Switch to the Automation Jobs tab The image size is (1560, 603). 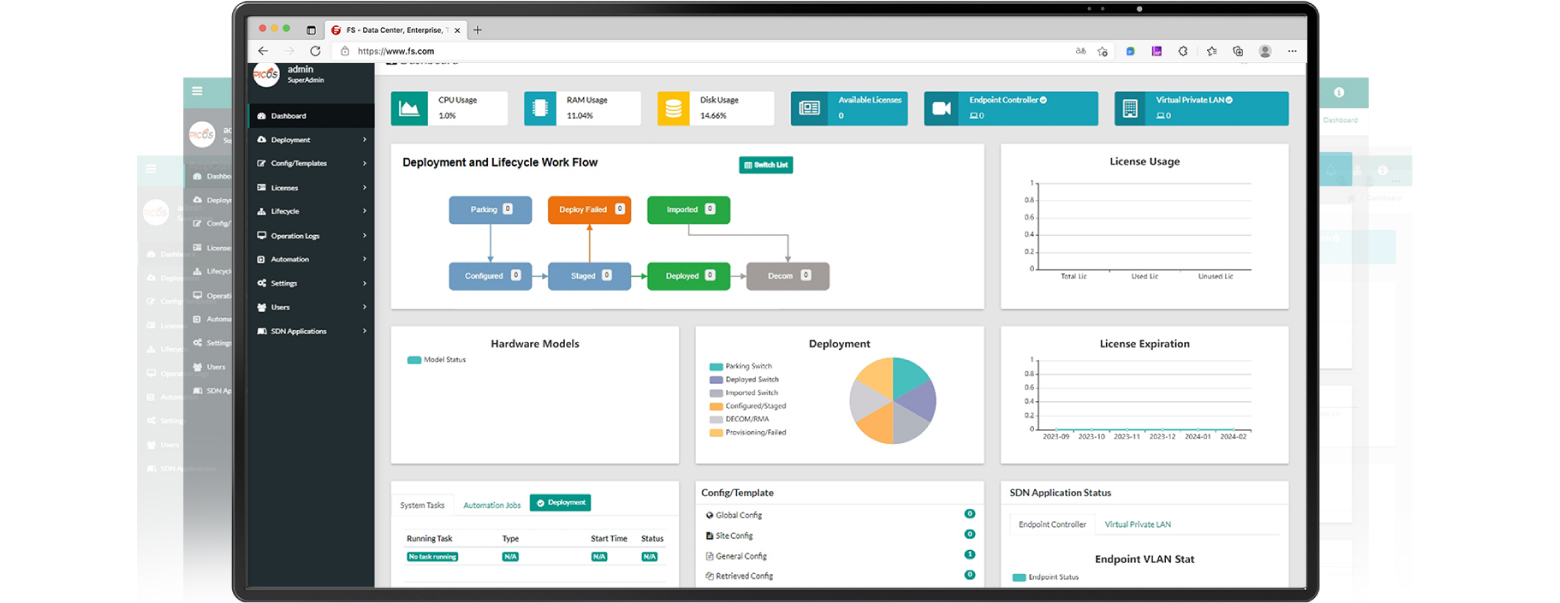[491, 505]
